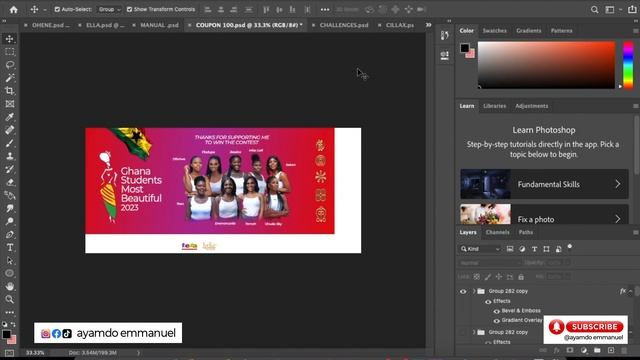Click Create new layer icon
Screen dimensions: 640x360
611,350
